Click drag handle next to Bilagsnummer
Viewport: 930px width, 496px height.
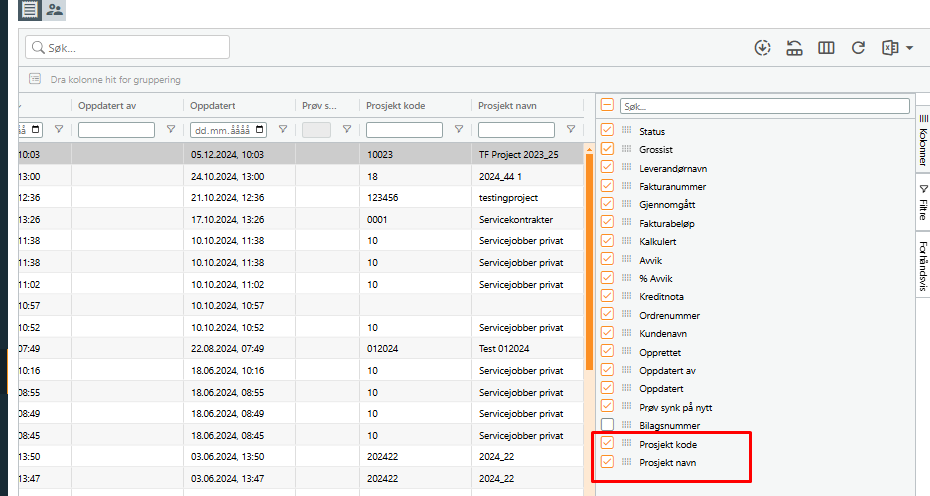coord(626,424)
